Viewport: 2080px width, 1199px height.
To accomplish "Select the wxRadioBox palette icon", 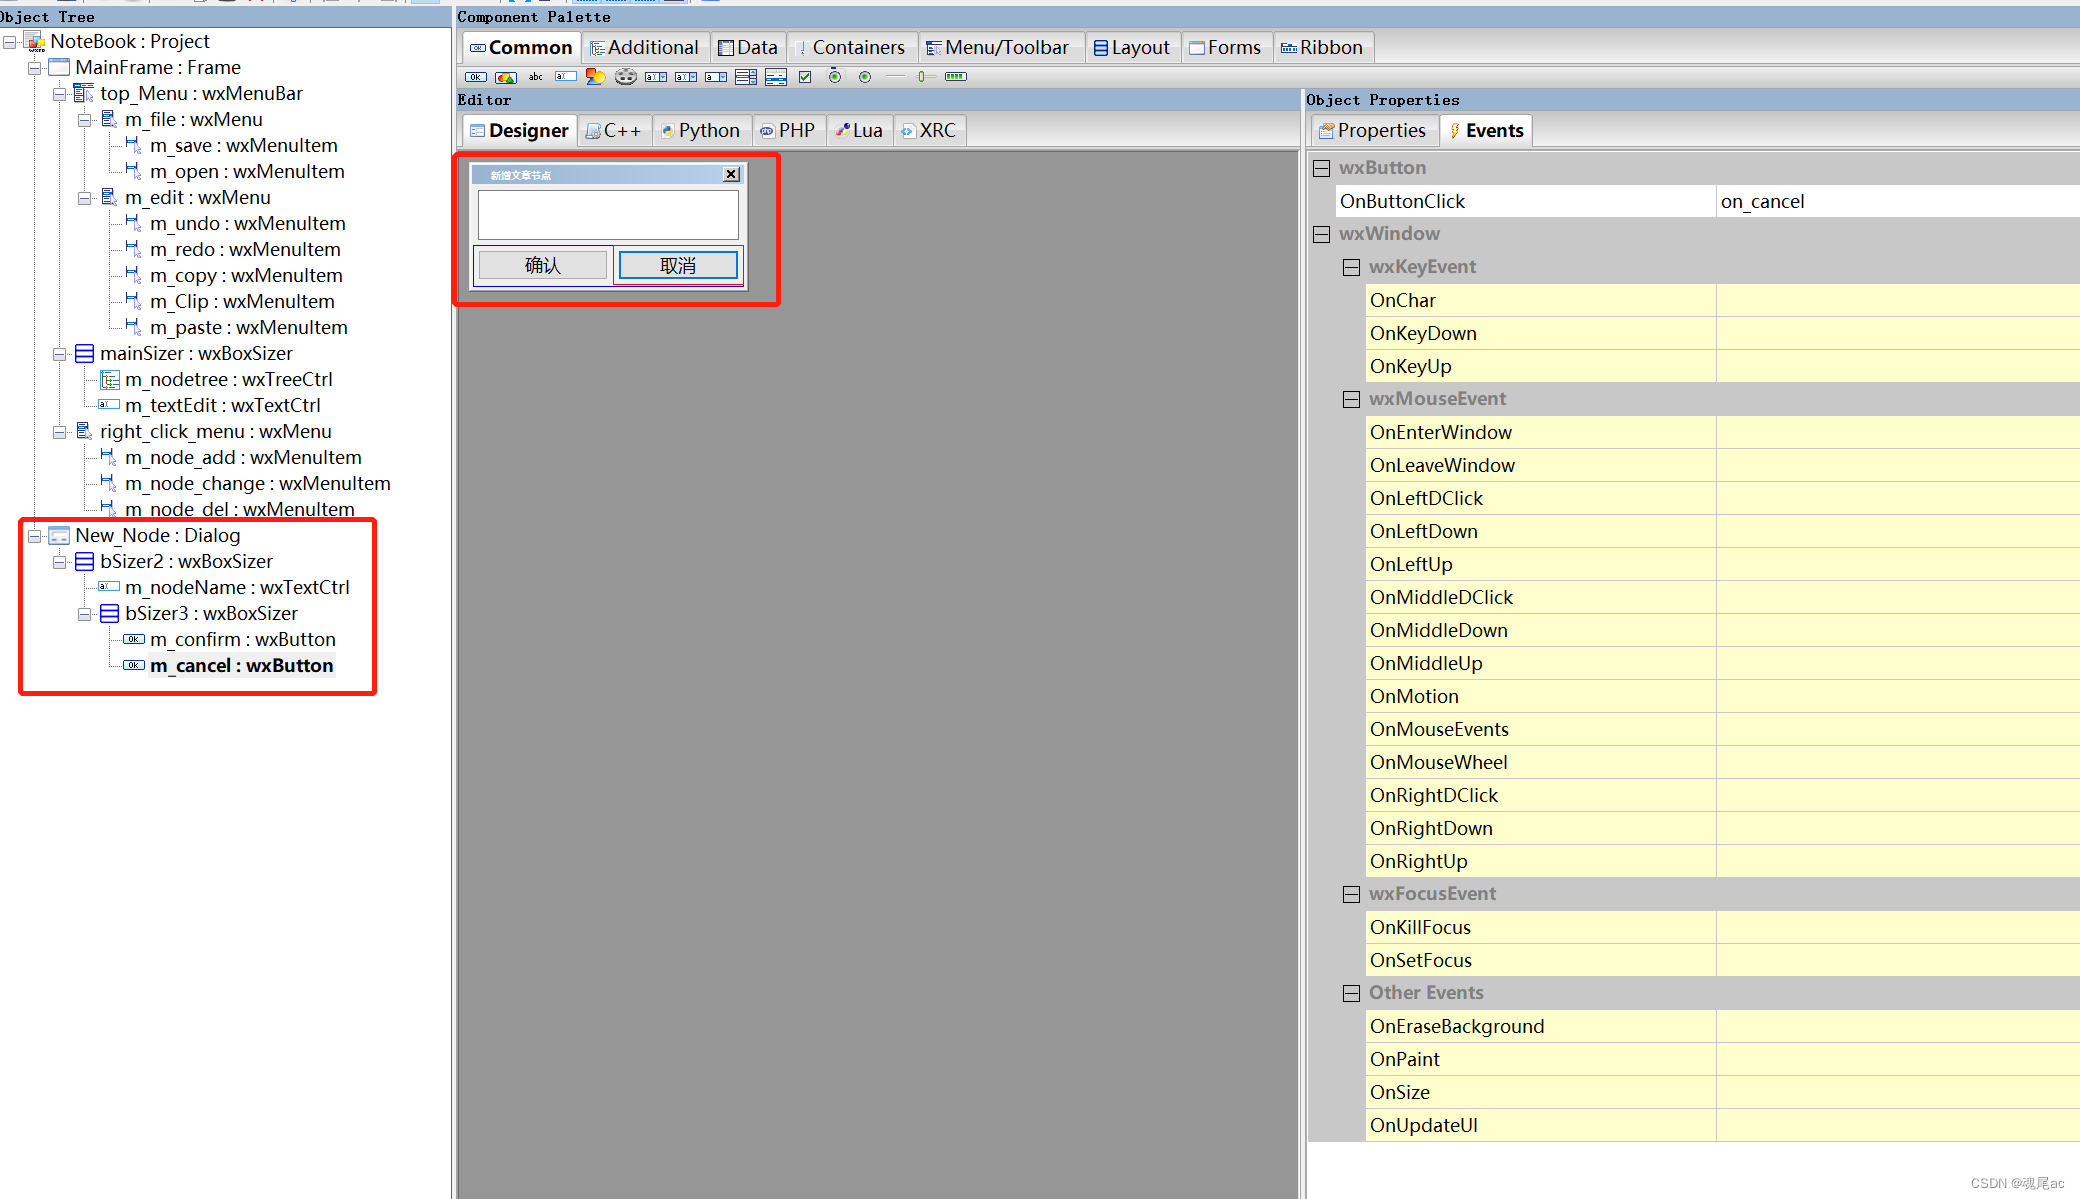I will pyautogui.click(x=835, y=77).
